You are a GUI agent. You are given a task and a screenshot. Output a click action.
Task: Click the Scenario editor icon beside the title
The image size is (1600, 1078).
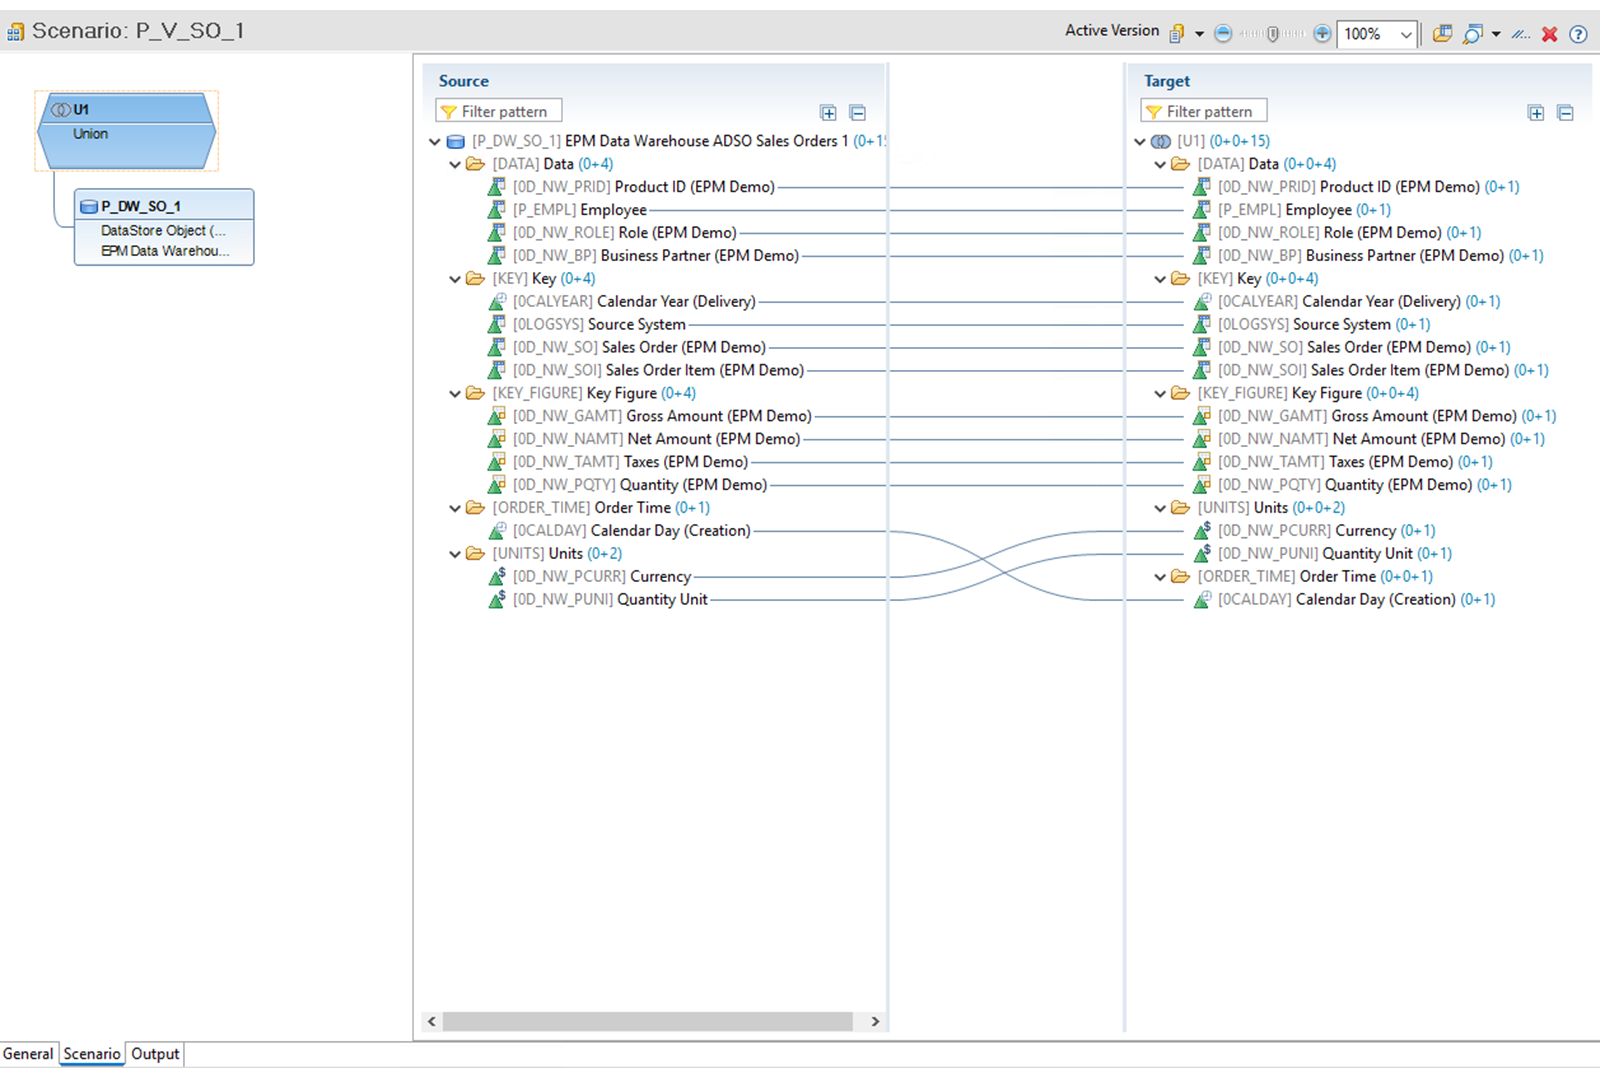pyautogui.click(x=15, y=33)
